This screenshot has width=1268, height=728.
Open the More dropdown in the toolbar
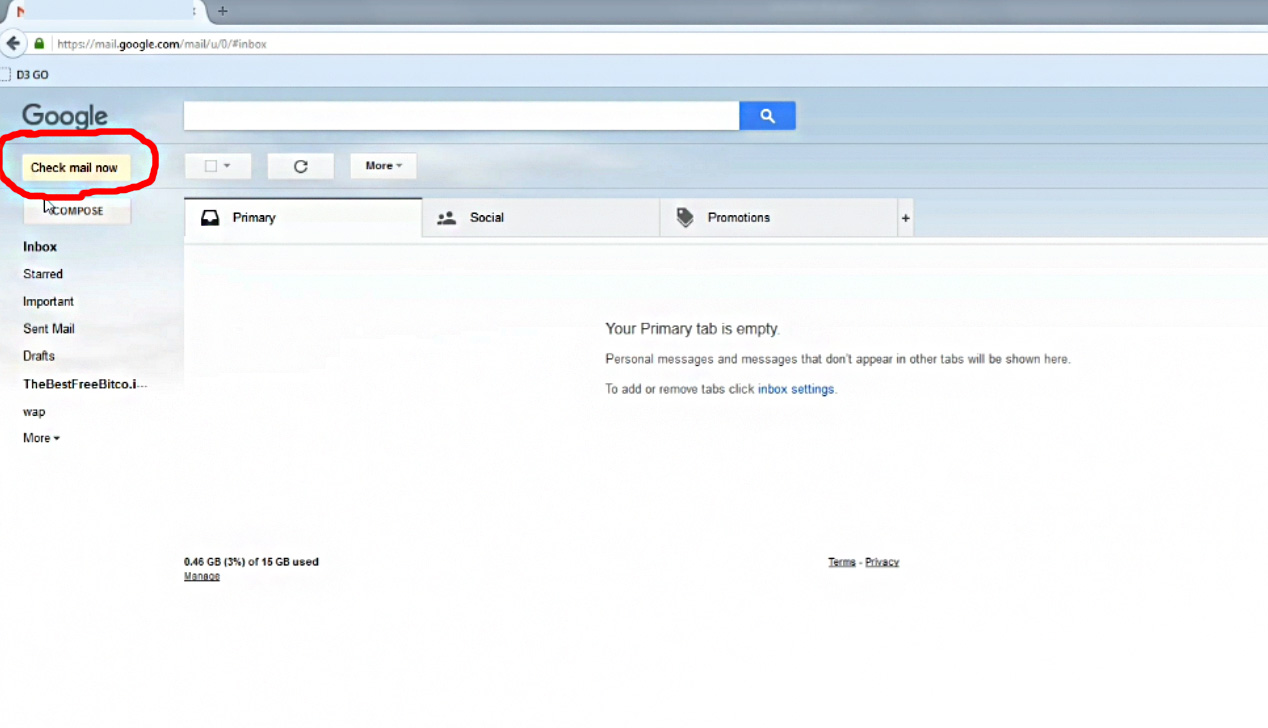click(383, 165)
